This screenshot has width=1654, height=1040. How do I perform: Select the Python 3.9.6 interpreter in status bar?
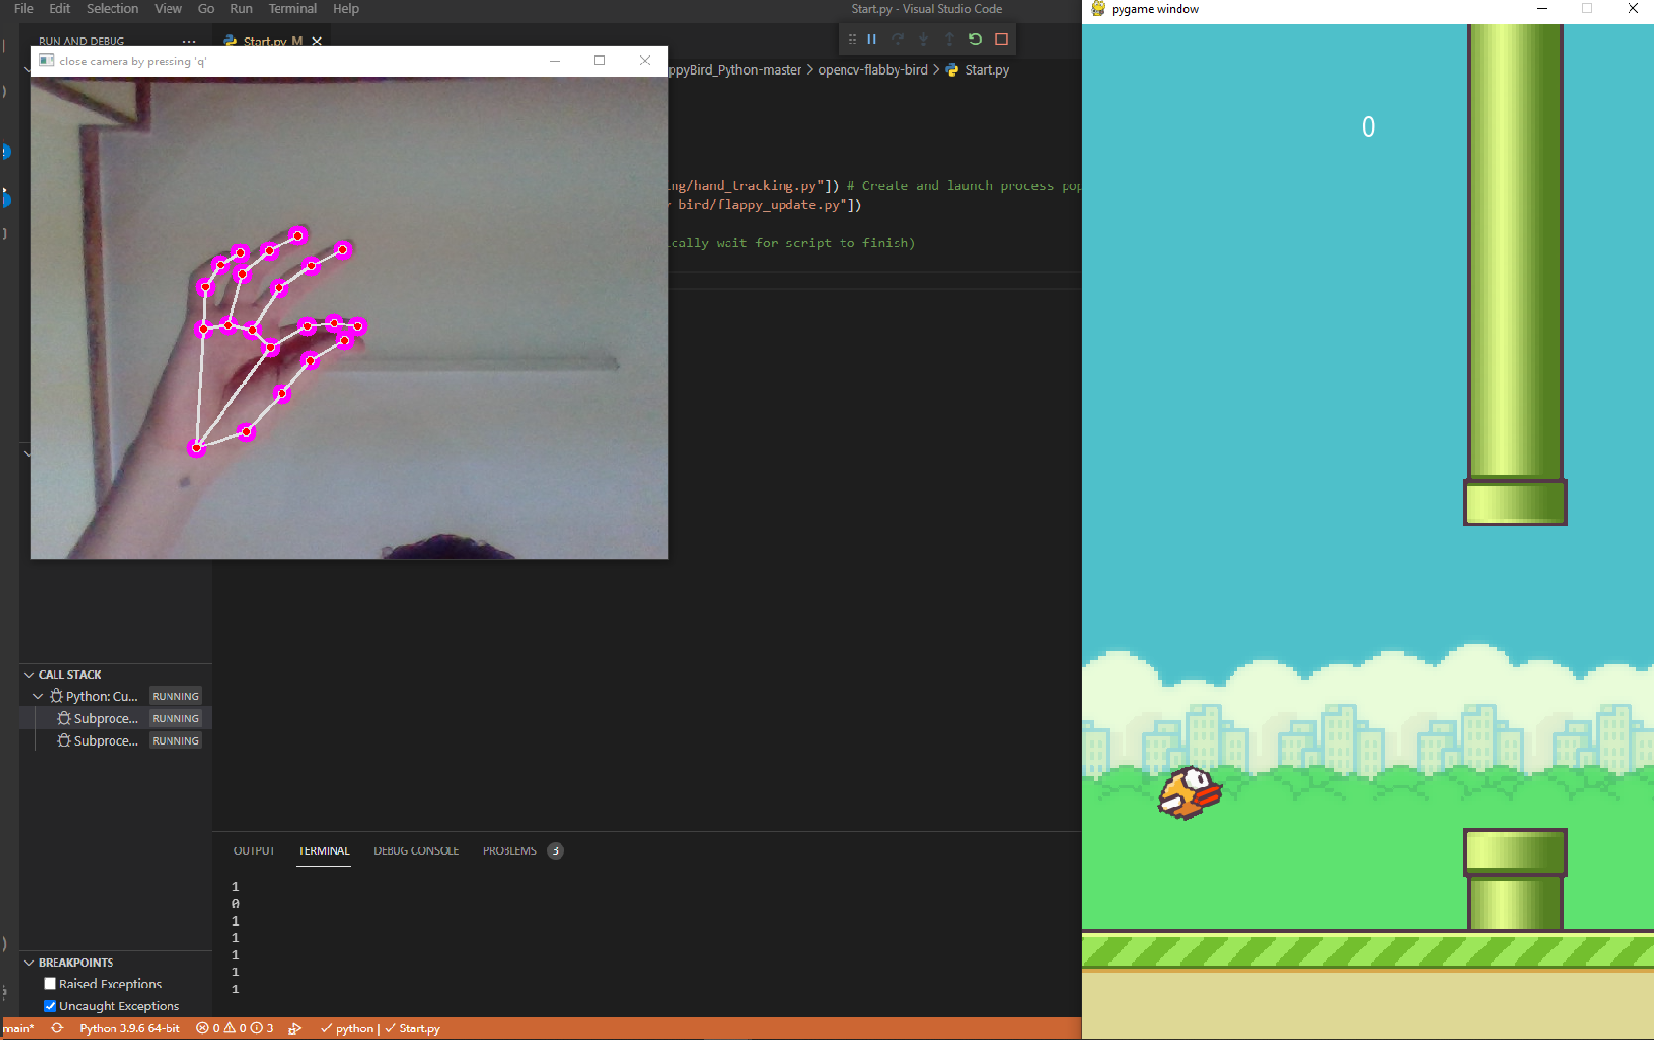point(130,1028)
